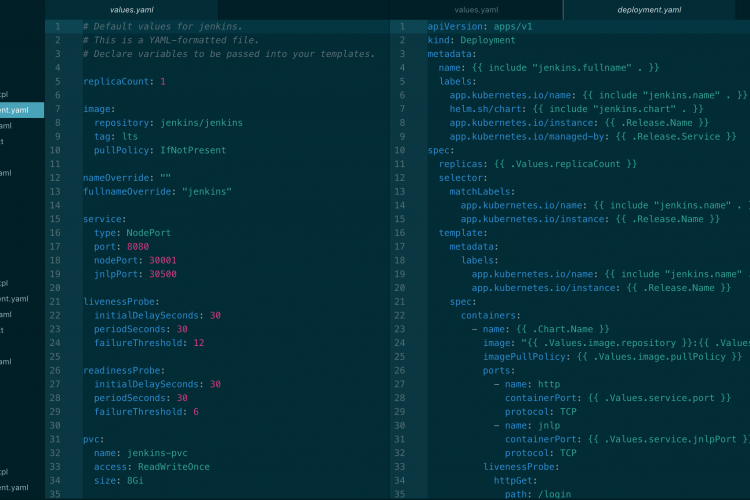Click the 'service:' key in values.yaml

click(105, 219)
